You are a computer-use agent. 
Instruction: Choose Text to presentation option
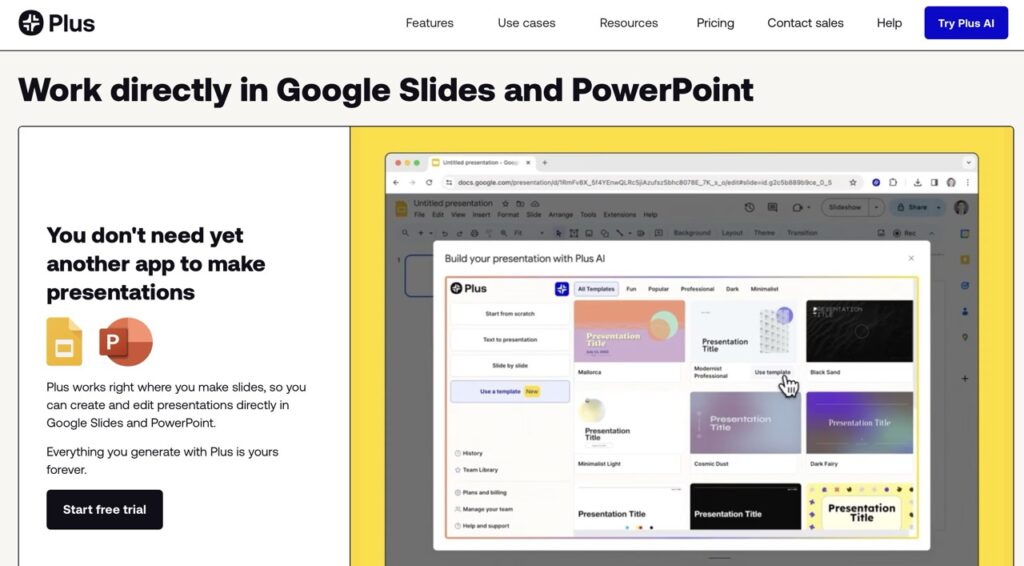point(510,339)
